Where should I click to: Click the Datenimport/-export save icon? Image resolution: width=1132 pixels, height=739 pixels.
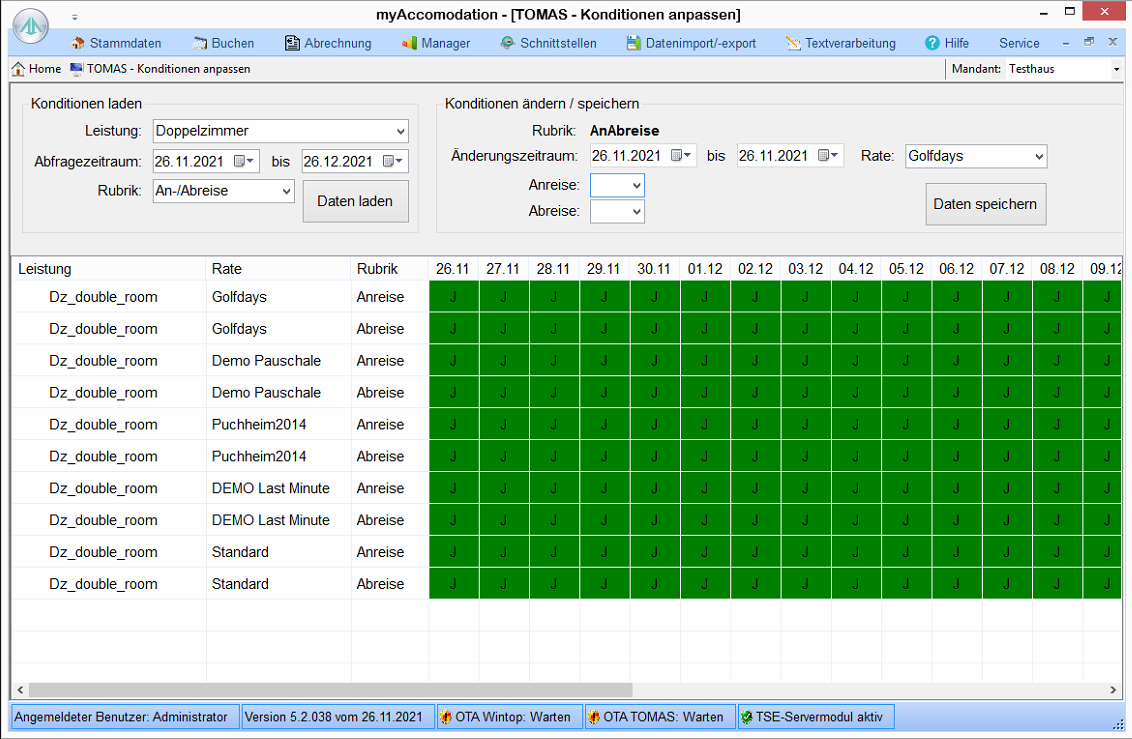click(x=633, y=43)
